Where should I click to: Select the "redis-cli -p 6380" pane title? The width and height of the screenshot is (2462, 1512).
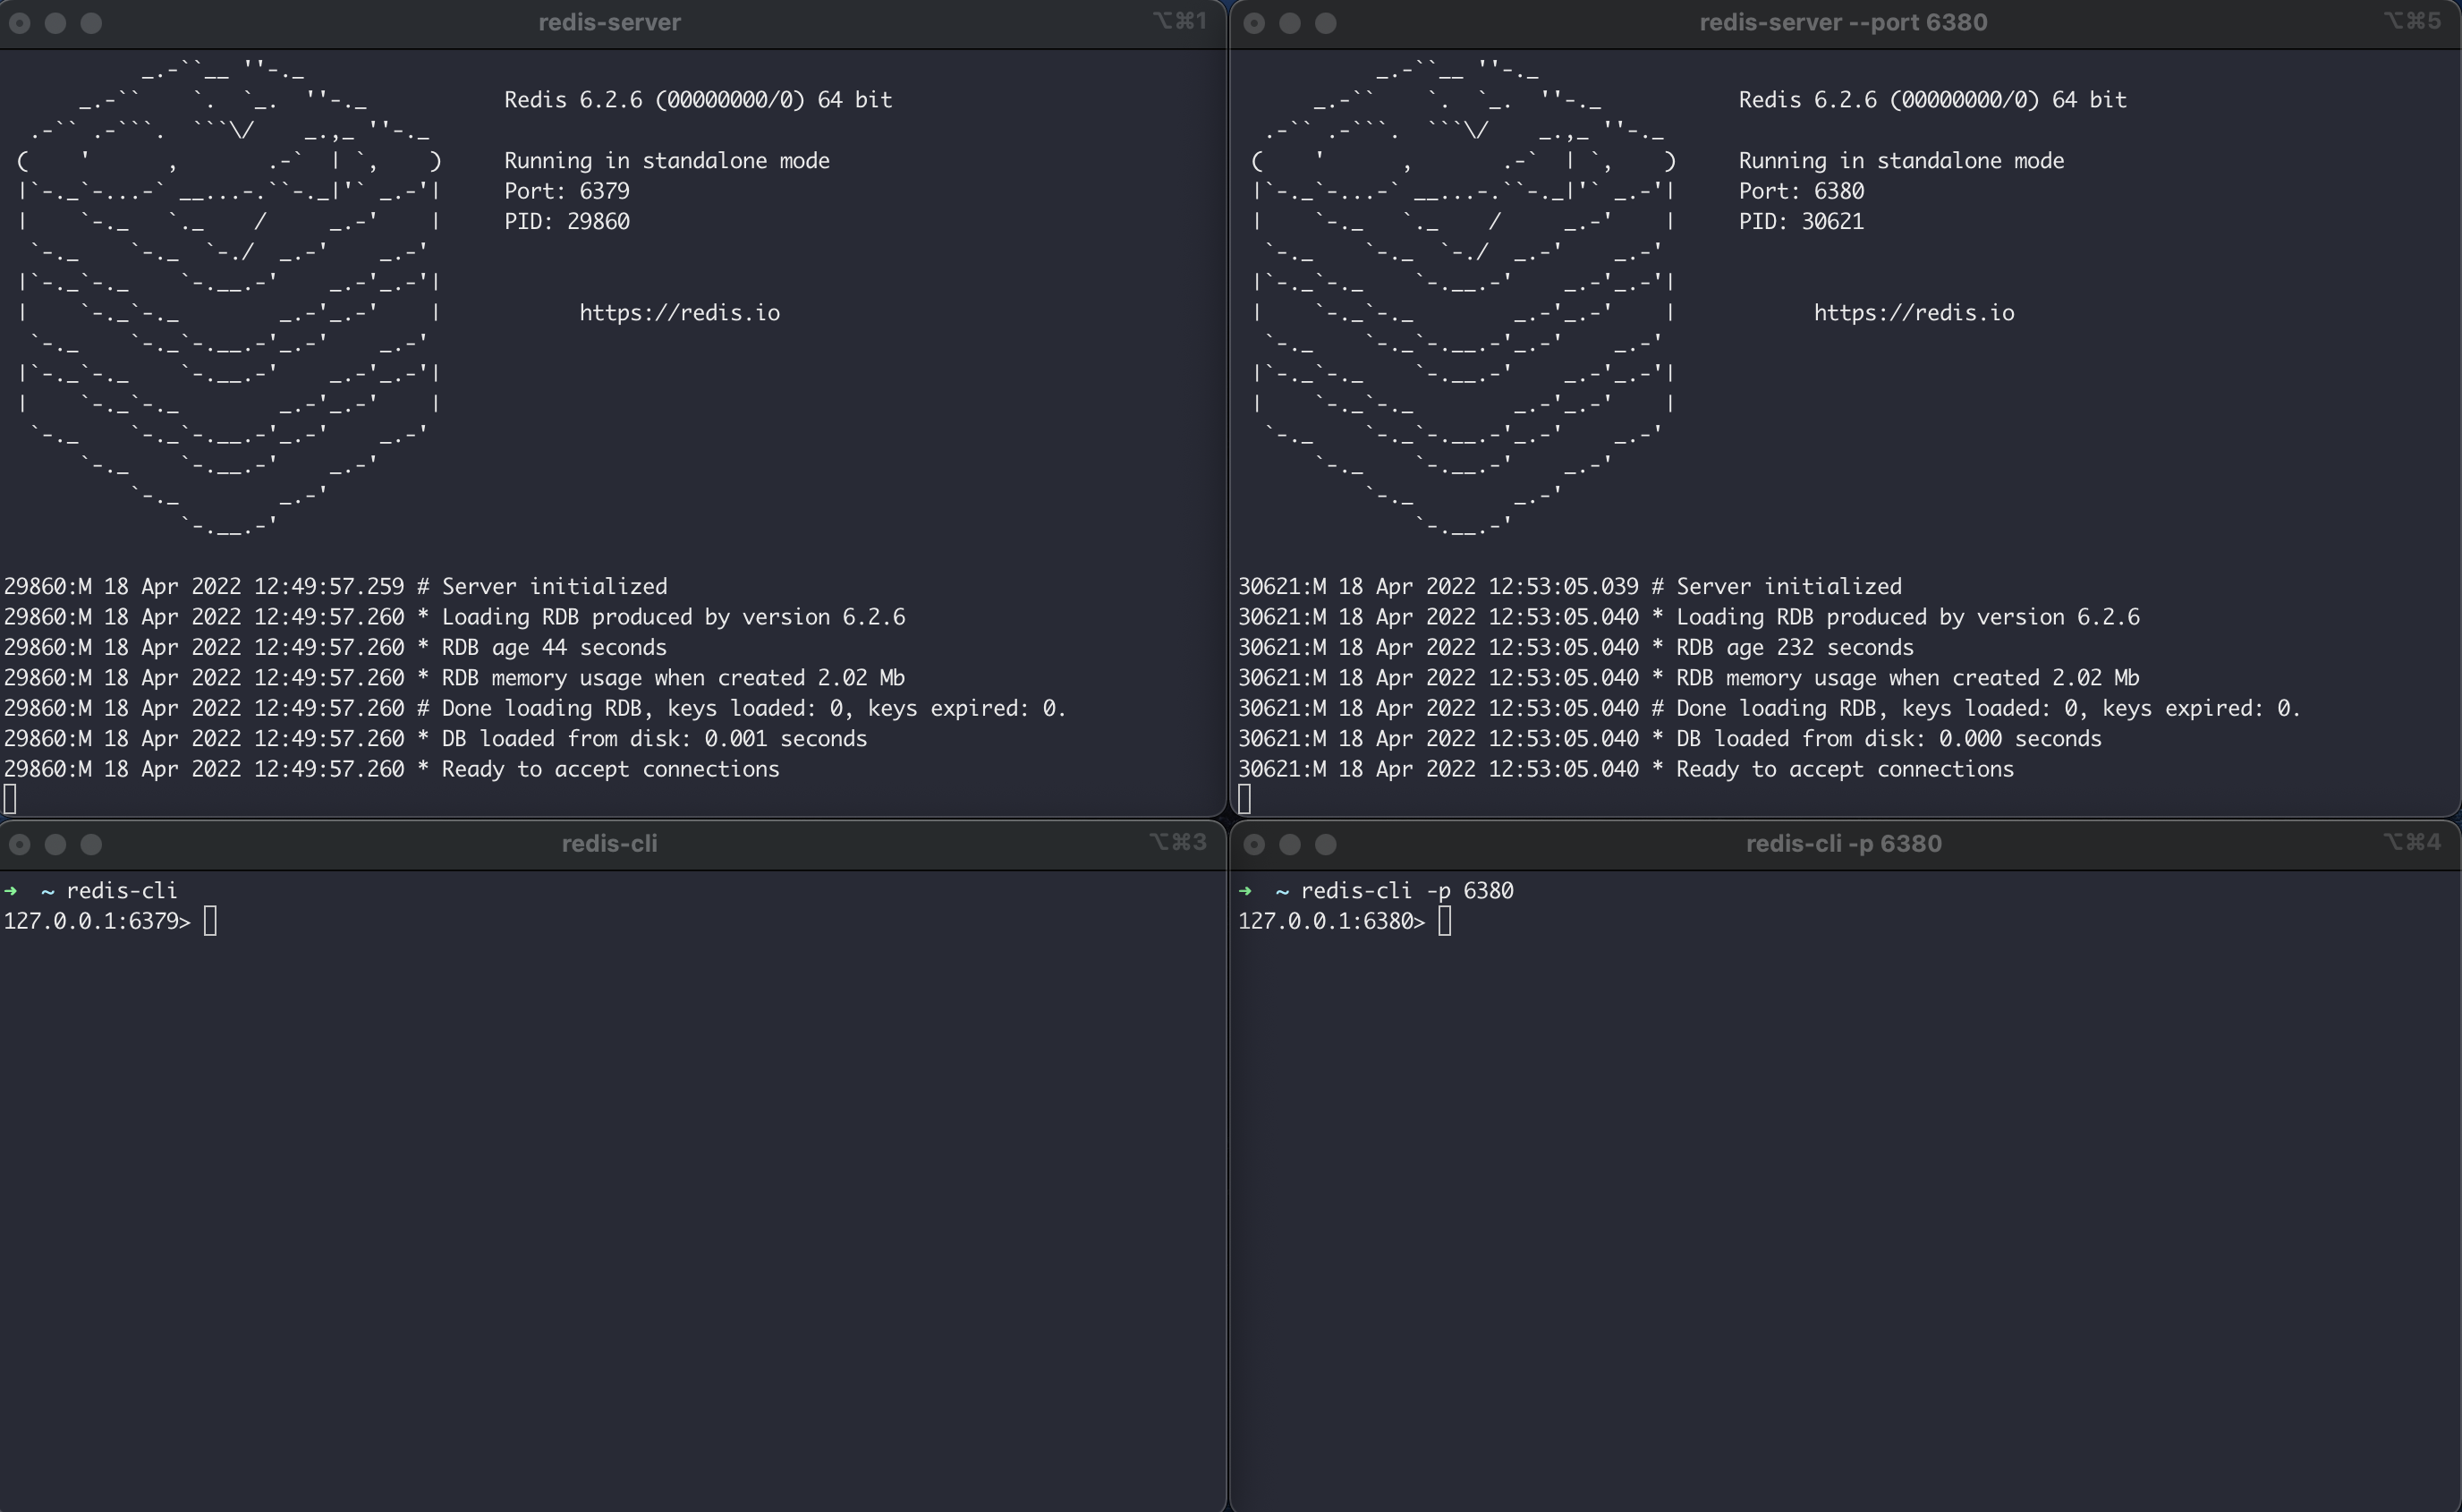click(x=1843, y=844)
